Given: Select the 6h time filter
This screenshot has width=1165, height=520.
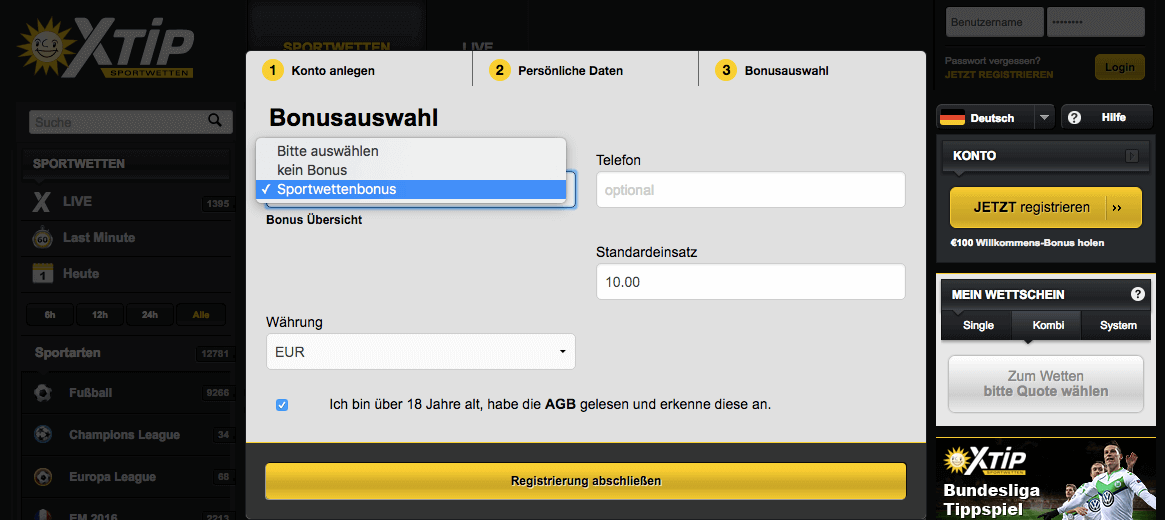Looking at the screenshot, I should (x=50, y=315).
